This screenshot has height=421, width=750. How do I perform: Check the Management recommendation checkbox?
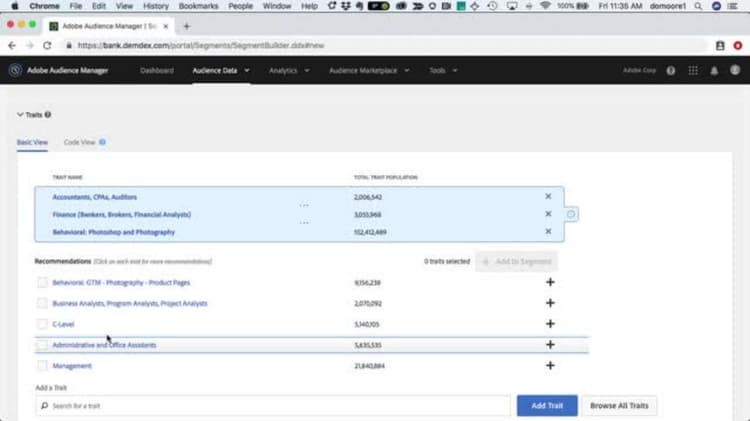coord(42,366)
